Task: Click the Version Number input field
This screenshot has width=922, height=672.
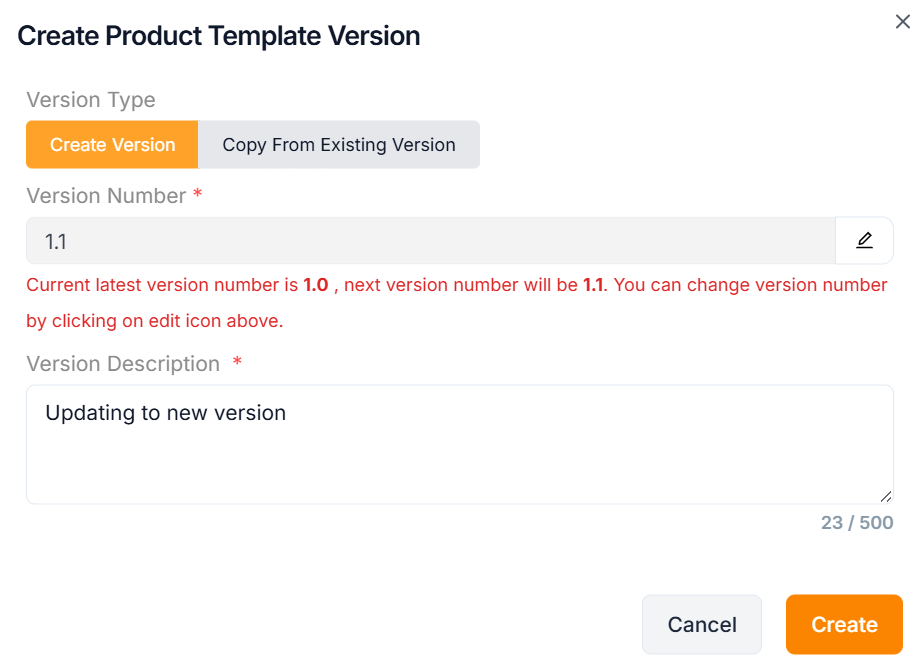Action: point(430,241)
